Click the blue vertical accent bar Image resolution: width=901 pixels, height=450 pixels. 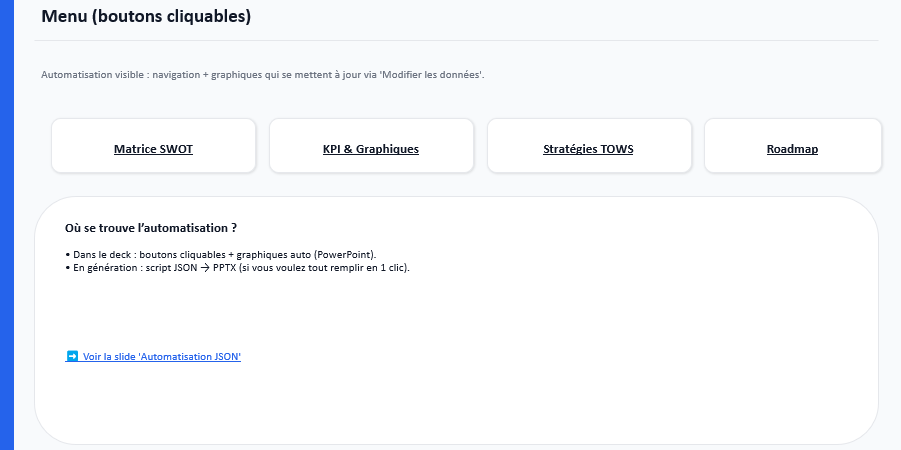(6, 225)
